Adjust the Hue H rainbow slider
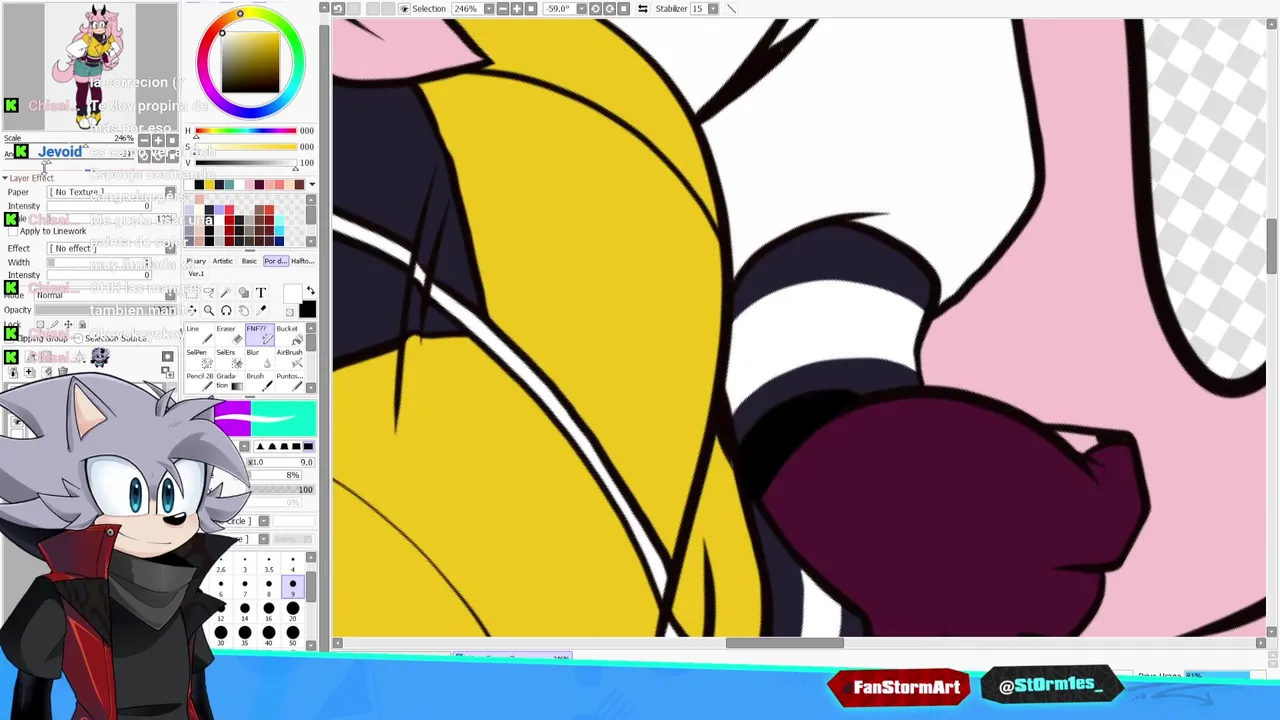 246,131
